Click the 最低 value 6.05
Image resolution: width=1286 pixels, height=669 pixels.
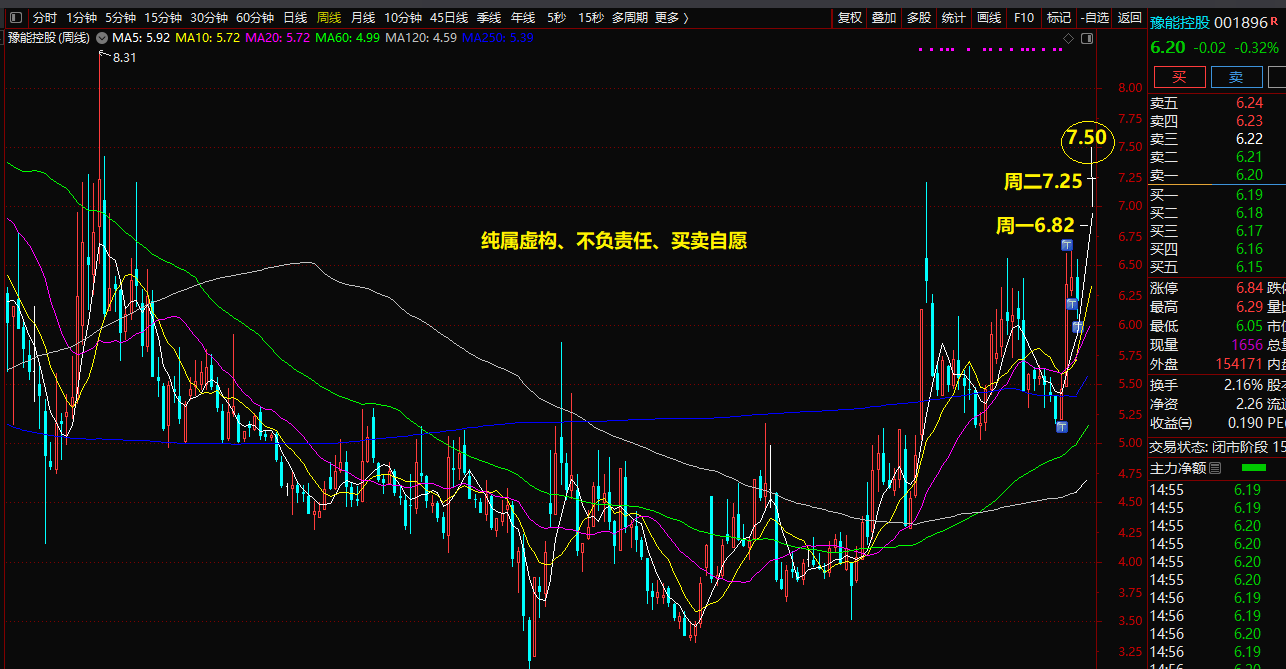coord(1249,327)
